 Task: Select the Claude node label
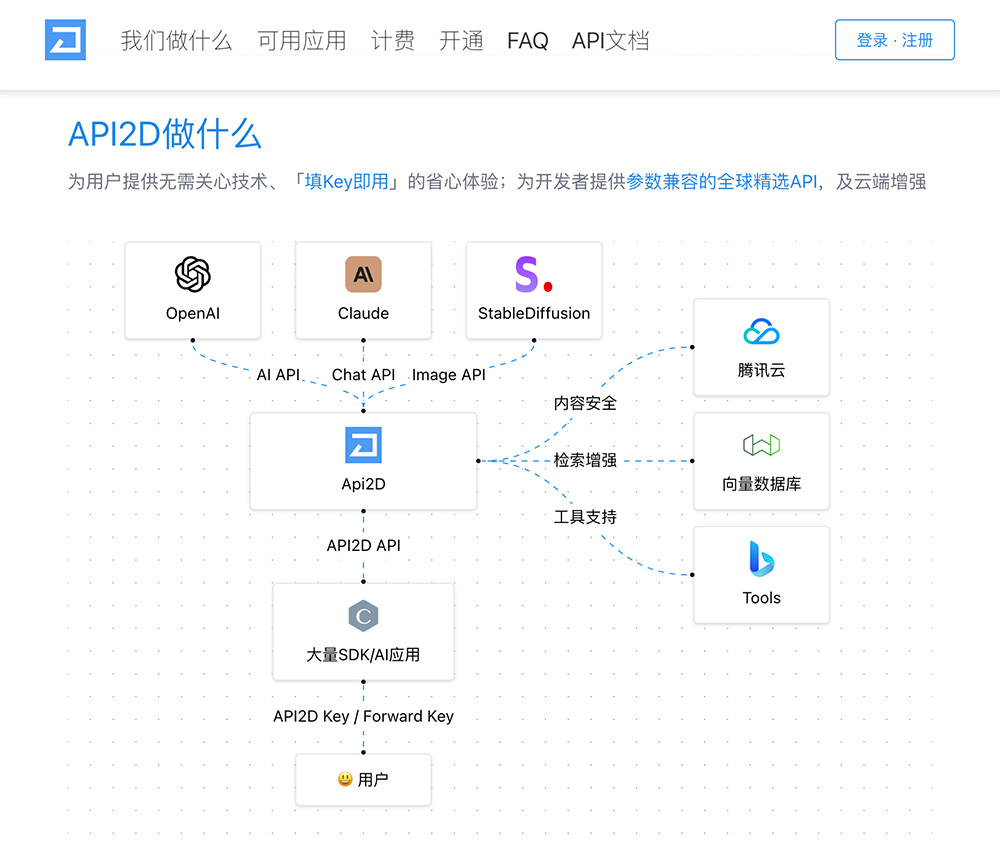(x=364, y=314)
